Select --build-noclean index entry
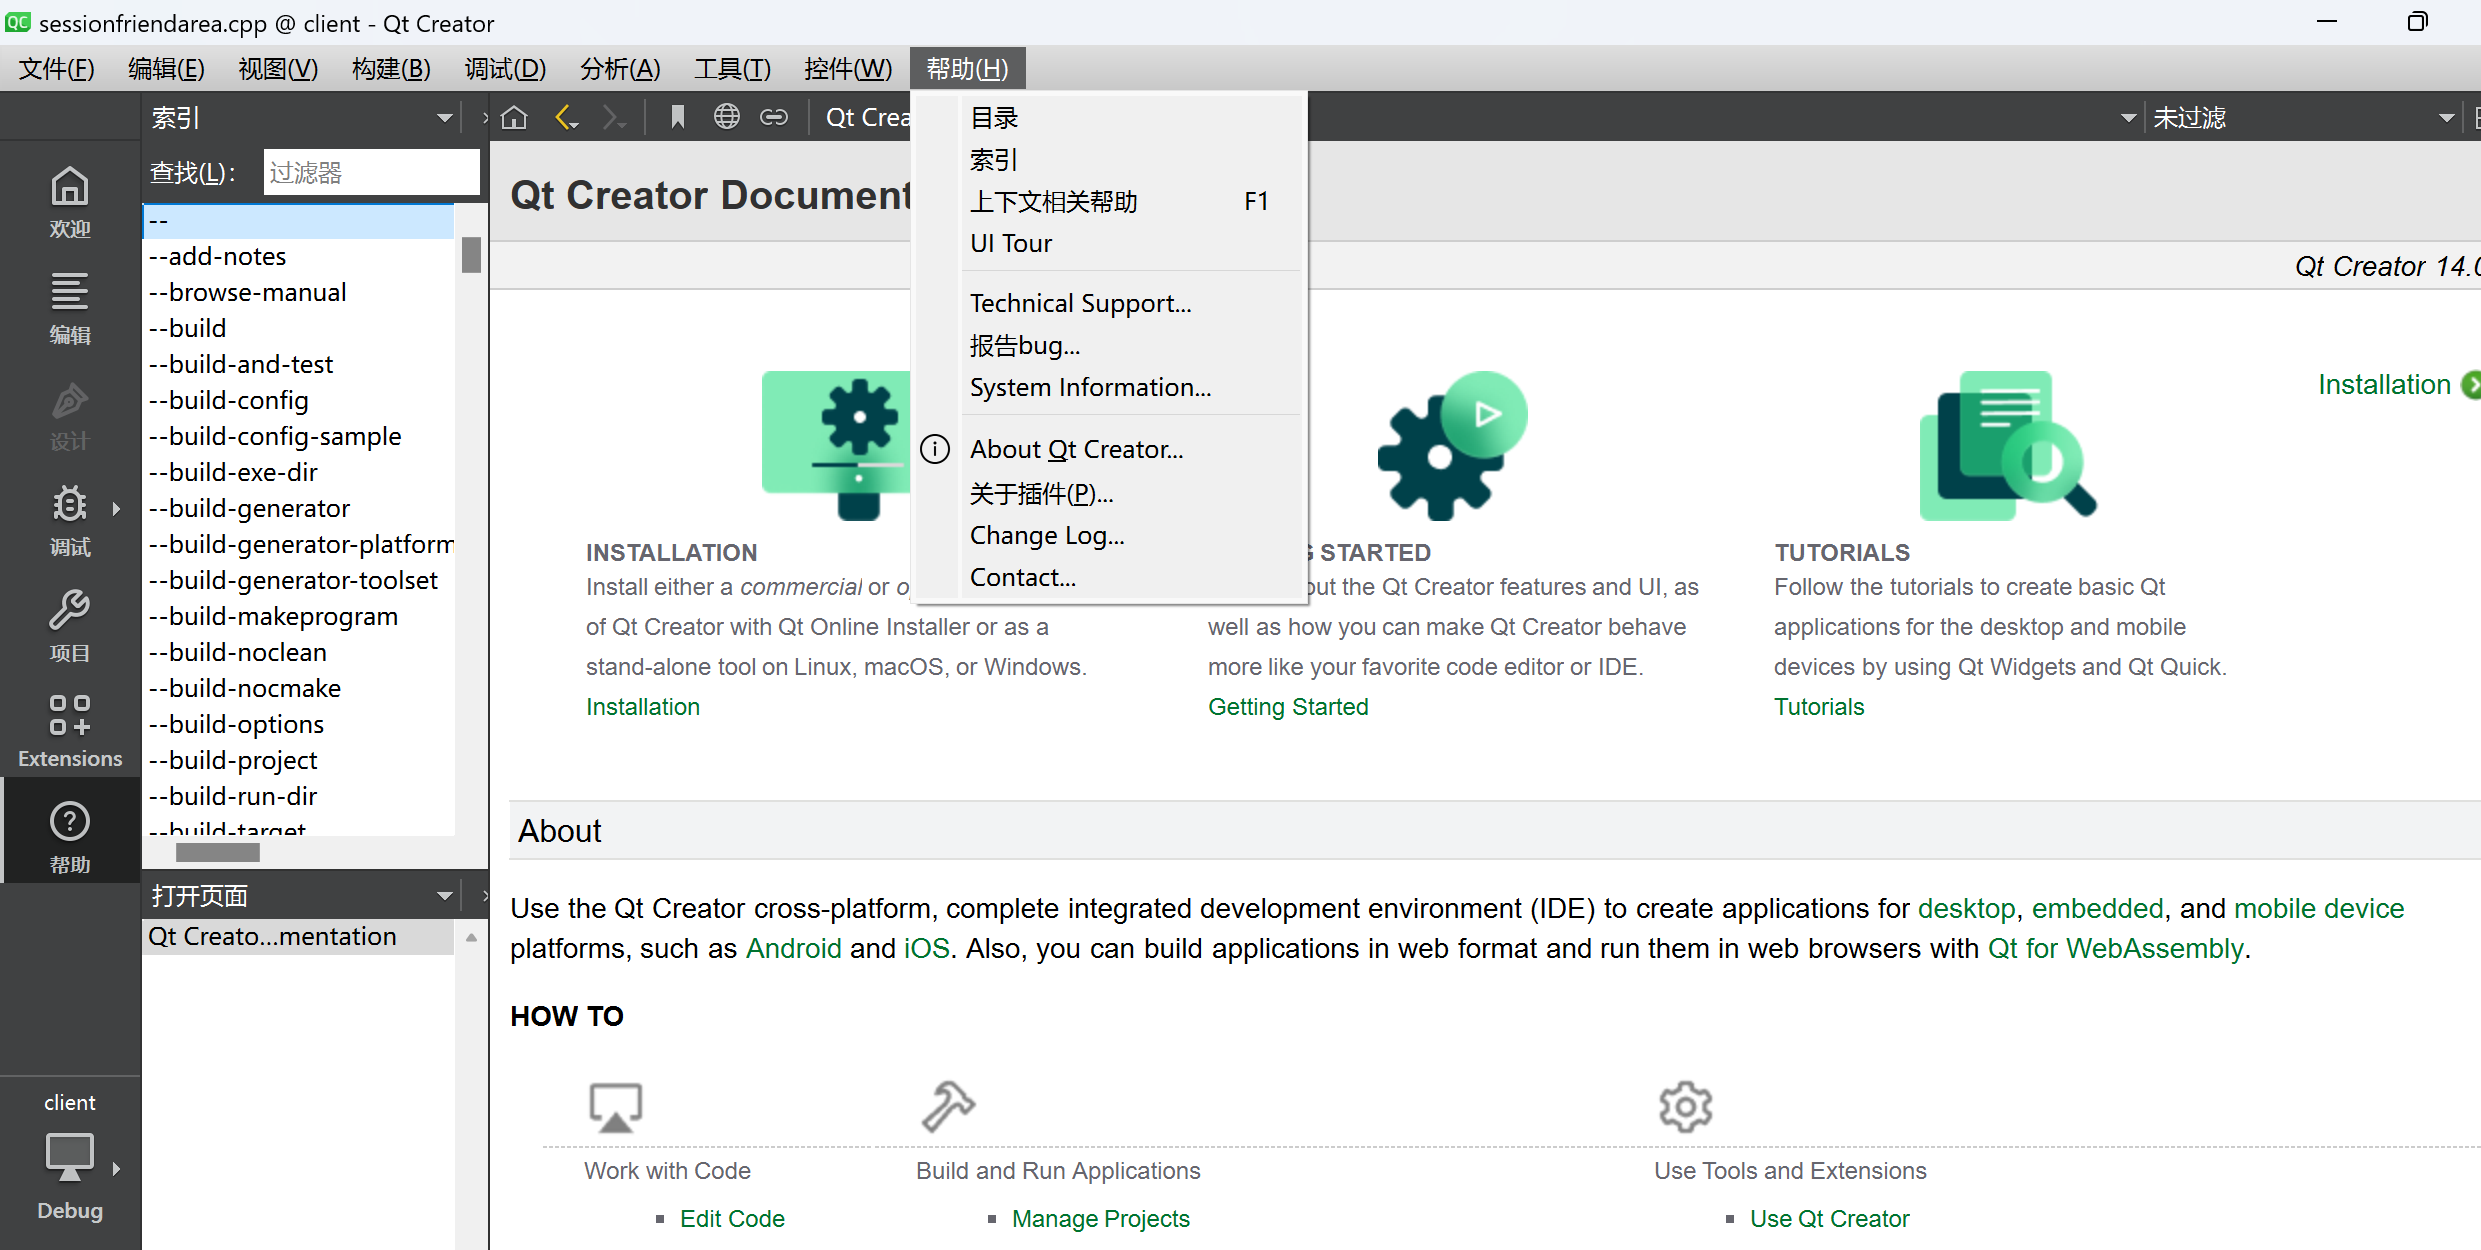Image resolution: width=2481 pixels, height=1250 pixels. (298, 653)
